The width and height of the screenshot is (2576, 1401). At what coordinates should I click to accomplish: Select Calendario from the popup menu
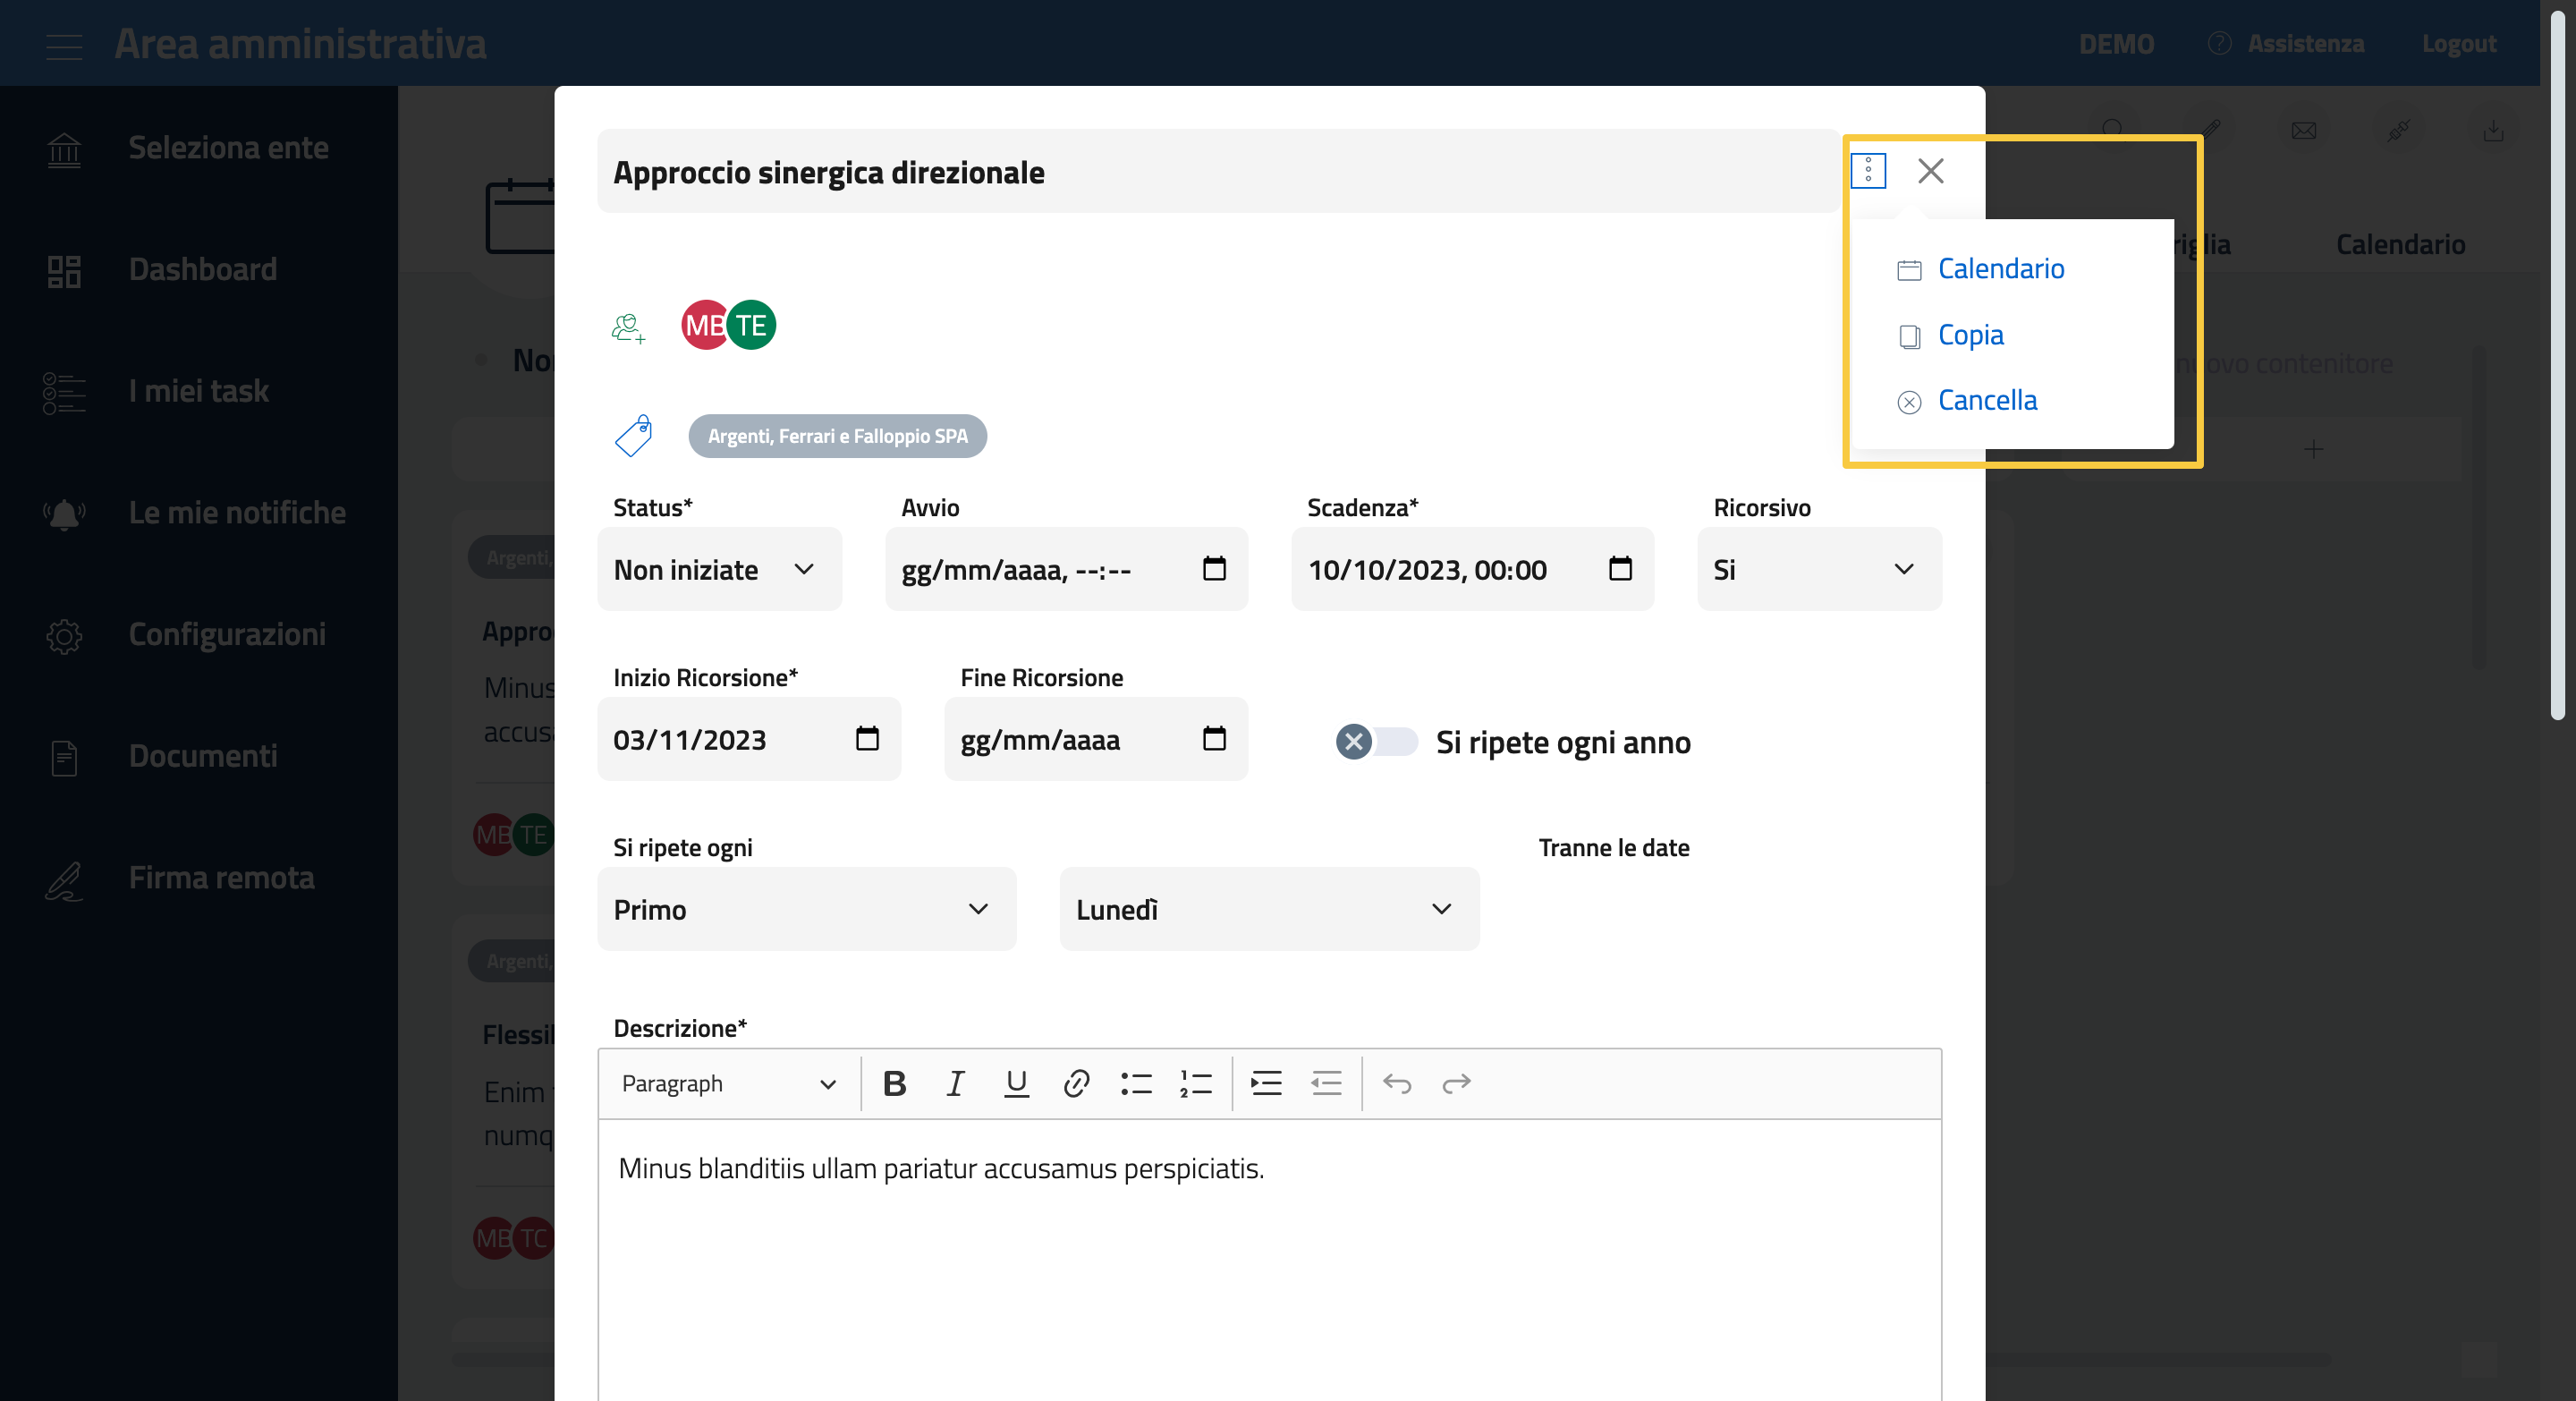[2000, 268]
